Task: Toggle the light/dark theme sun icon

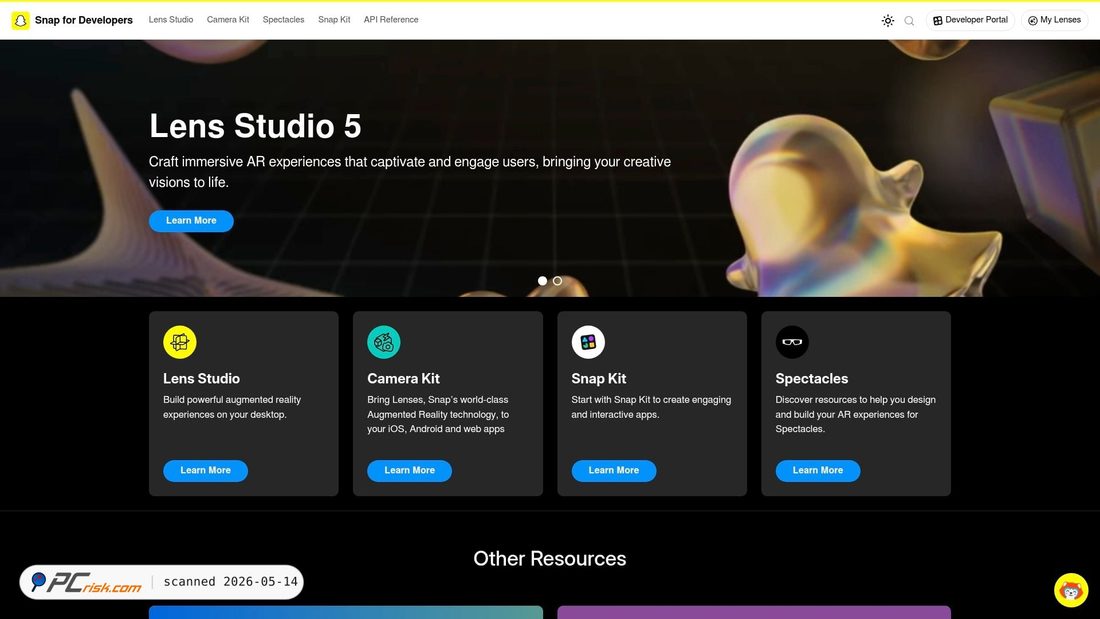Action: [x=887, y=20]
